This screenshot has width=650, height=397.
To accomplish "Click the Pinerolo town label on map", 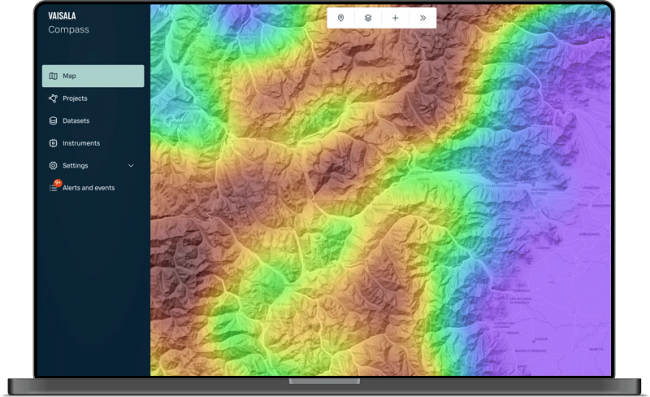I will click(x=521, y=290).
